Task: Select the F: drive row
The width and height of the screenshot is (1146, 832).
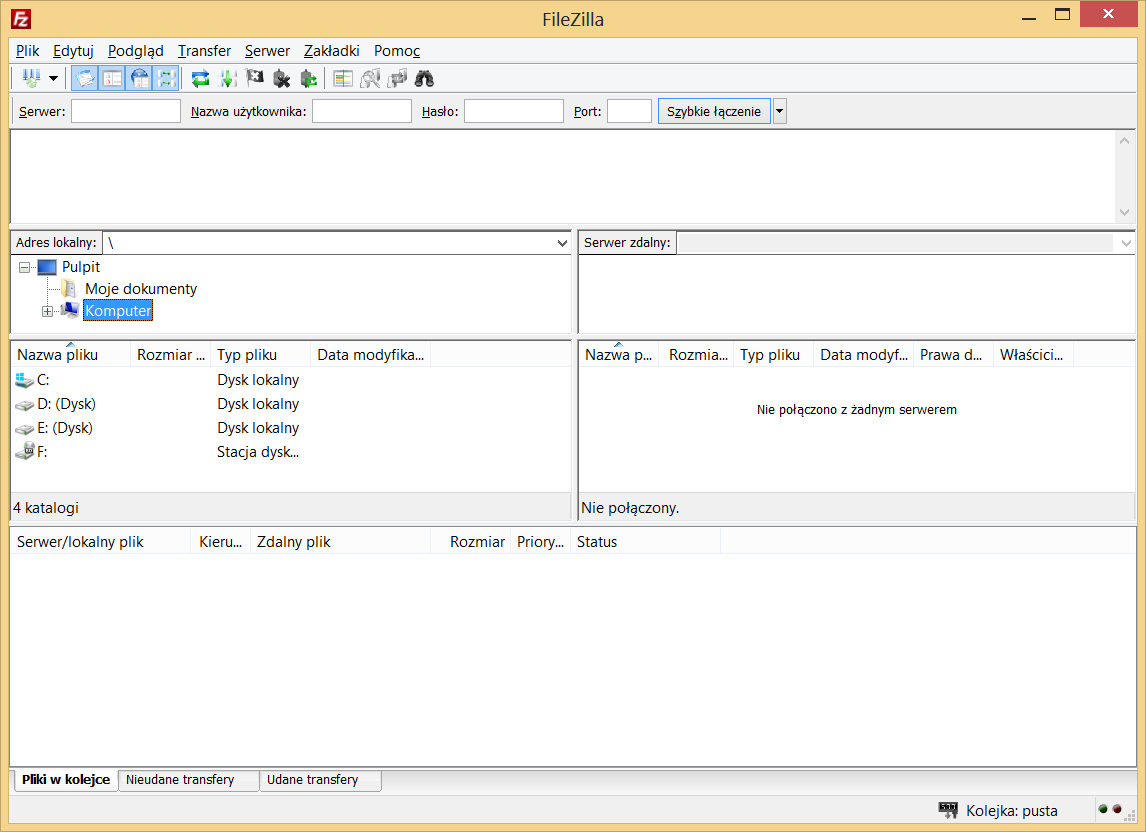Action: tap(291, 453)
